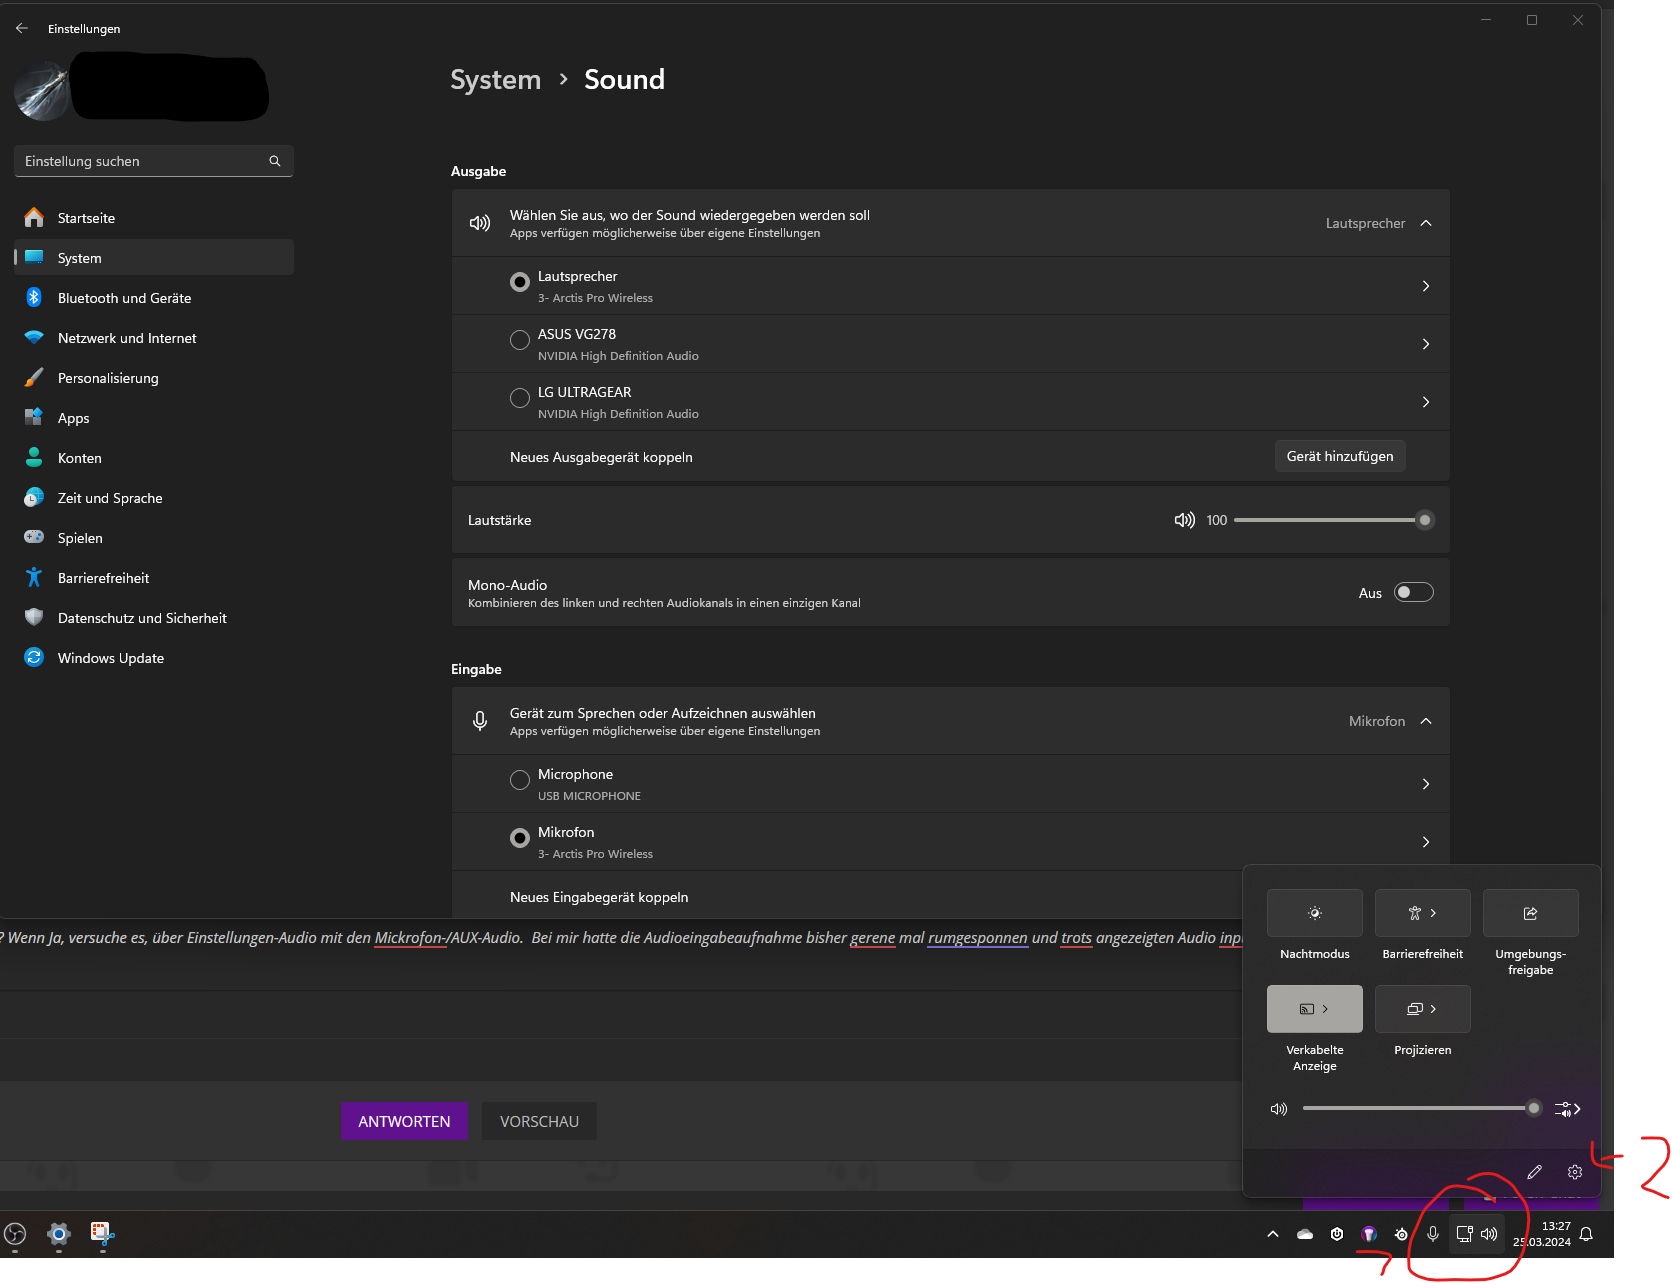Click the Einstellung suchen search field
Viewport: 1672px width, 1284px height.
(x=145, y=161)
